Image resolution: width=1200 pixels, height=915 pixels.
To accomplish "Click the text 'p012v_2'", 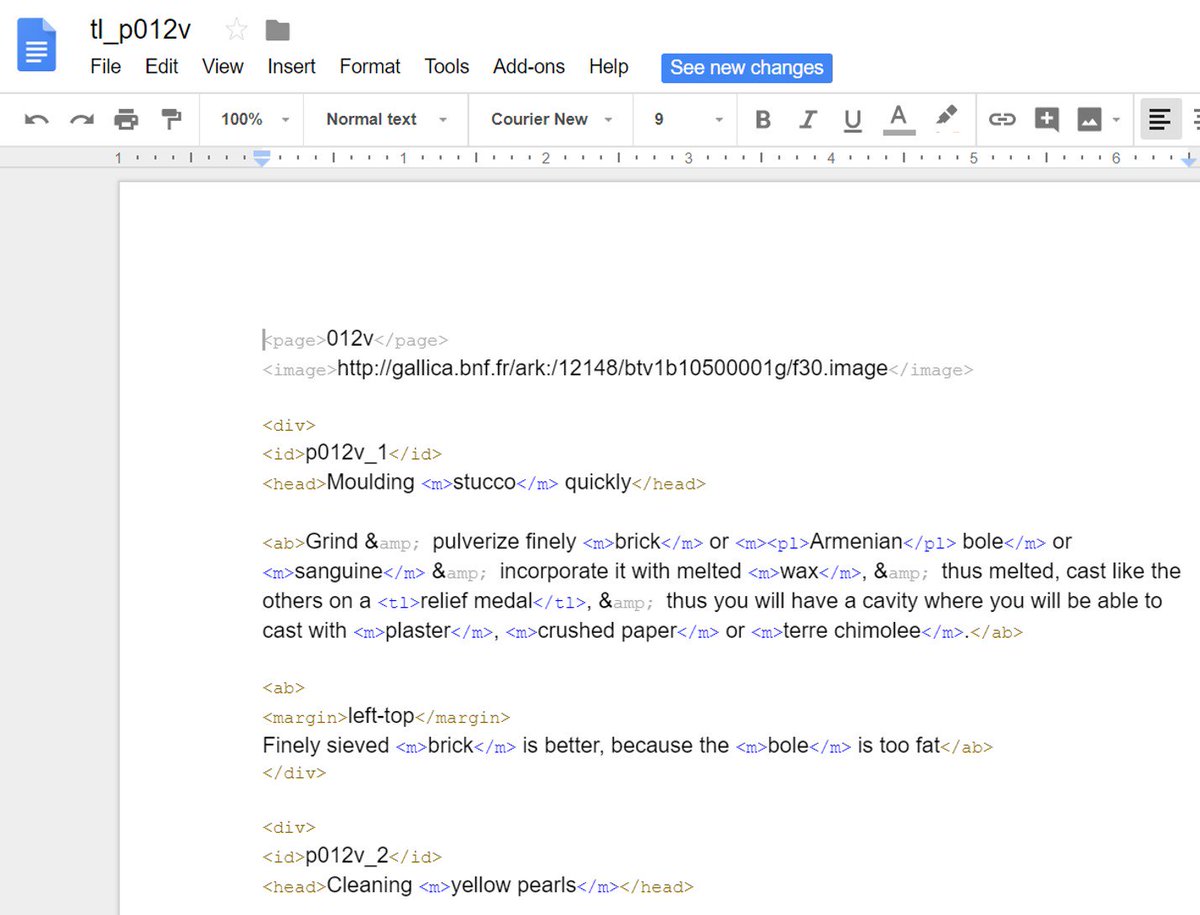I will click(x=347, y=856).
